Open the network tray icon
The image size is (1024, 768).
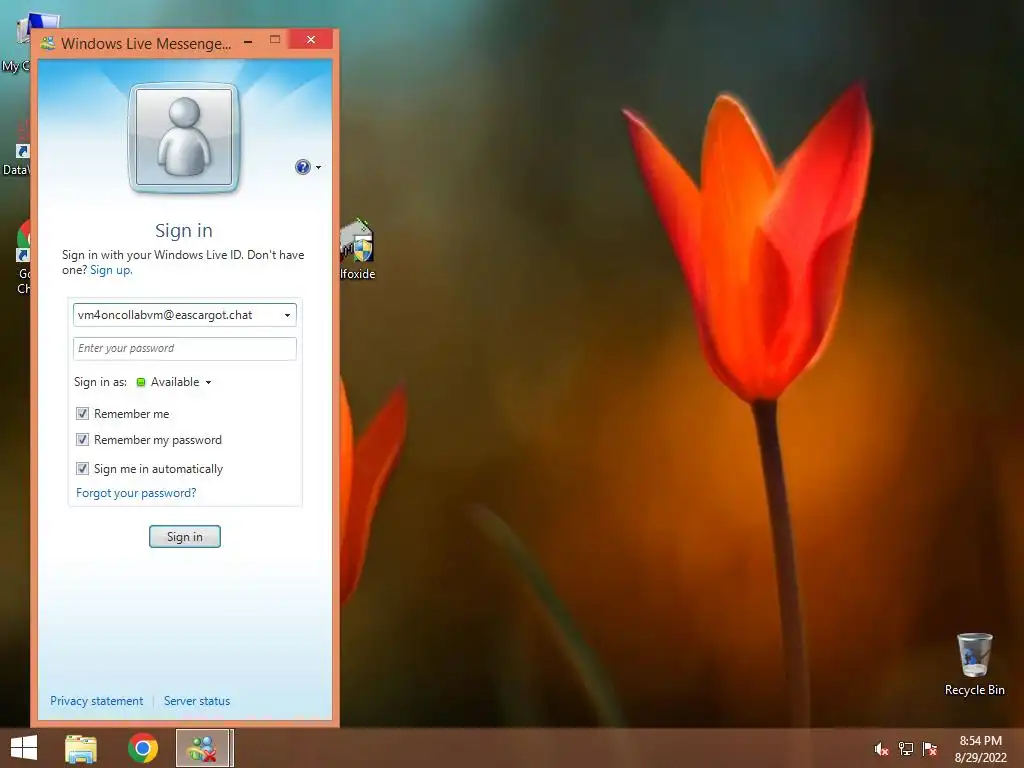[x=906, y=749]
